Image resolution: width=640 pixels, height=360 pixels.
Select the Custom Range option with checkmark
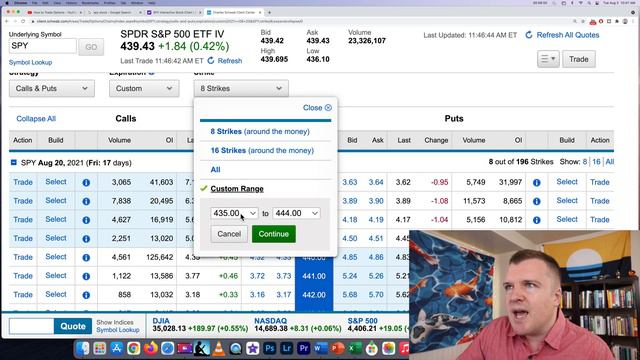[x=237, y=189]
